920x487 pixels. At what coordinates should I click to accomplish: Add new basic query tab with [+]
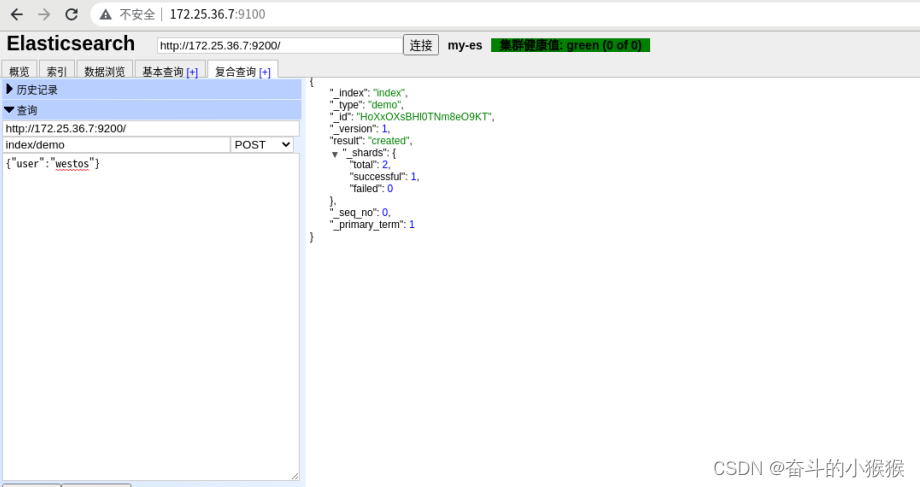click(192, 72)
